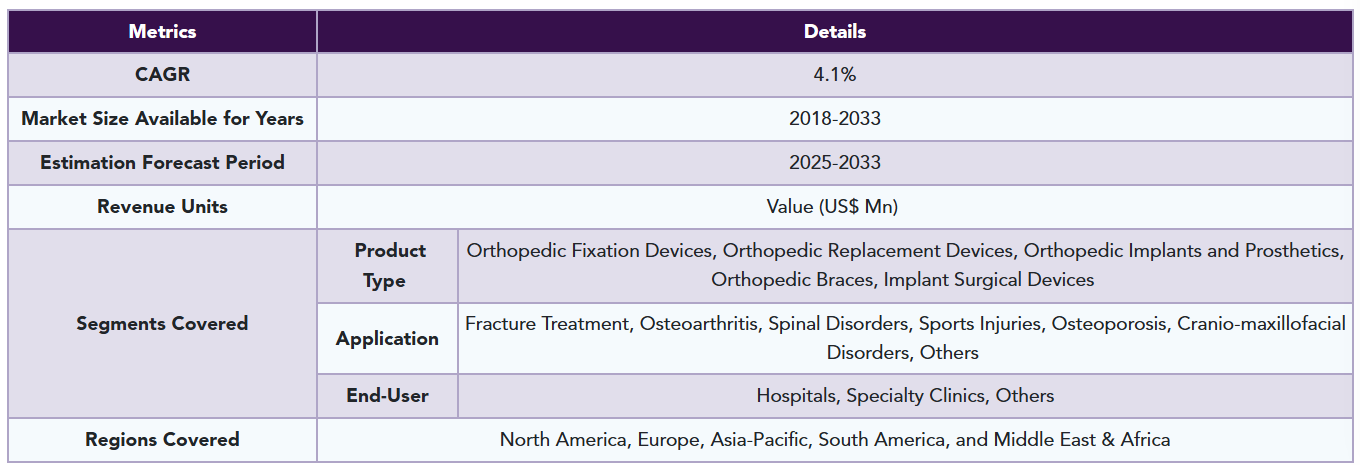This screenshot has height=465, width=1360.
Task: Click the CAGR row label
Action: (162, 75)
